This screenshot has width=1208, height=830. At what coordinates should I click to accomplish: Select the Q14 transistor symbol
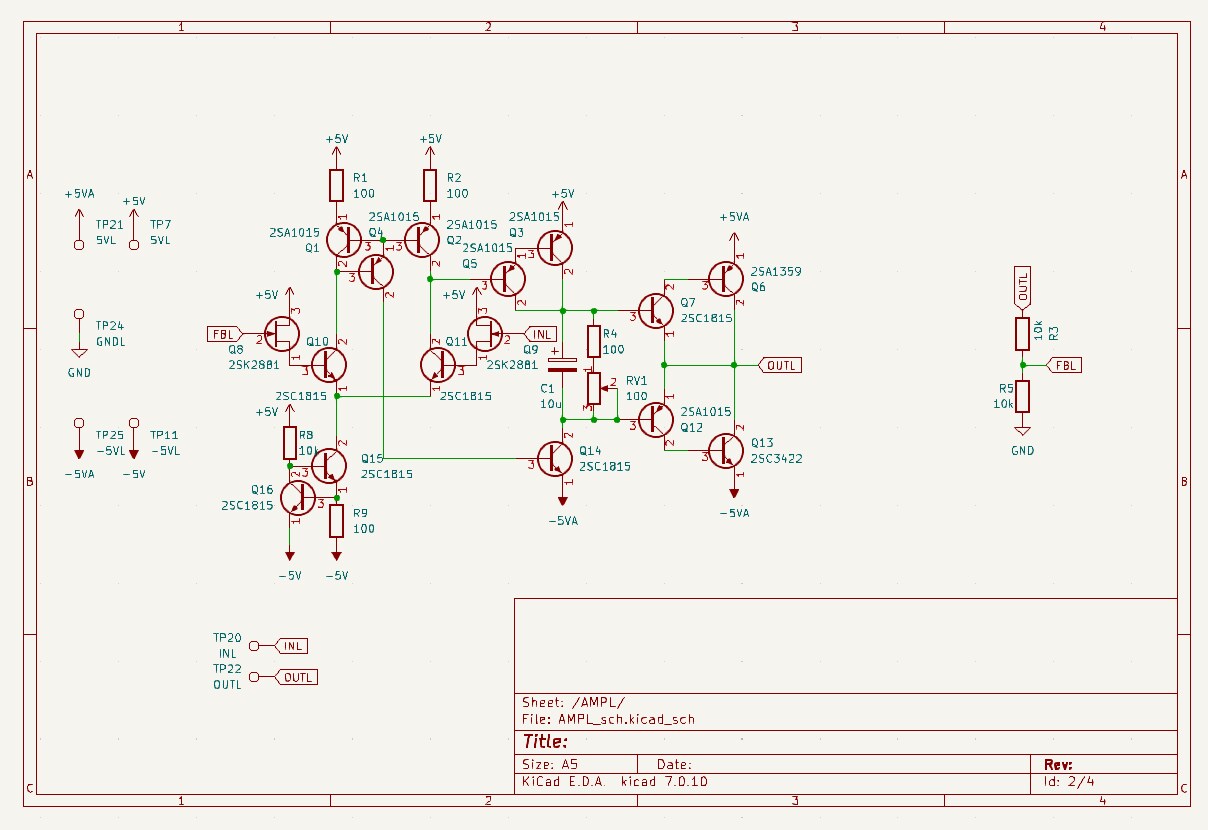(553, 457)
